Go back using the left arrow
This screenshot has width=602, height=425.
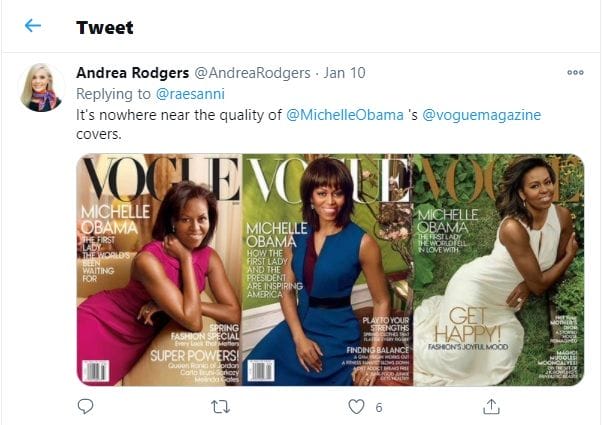(x=33, y=26)
